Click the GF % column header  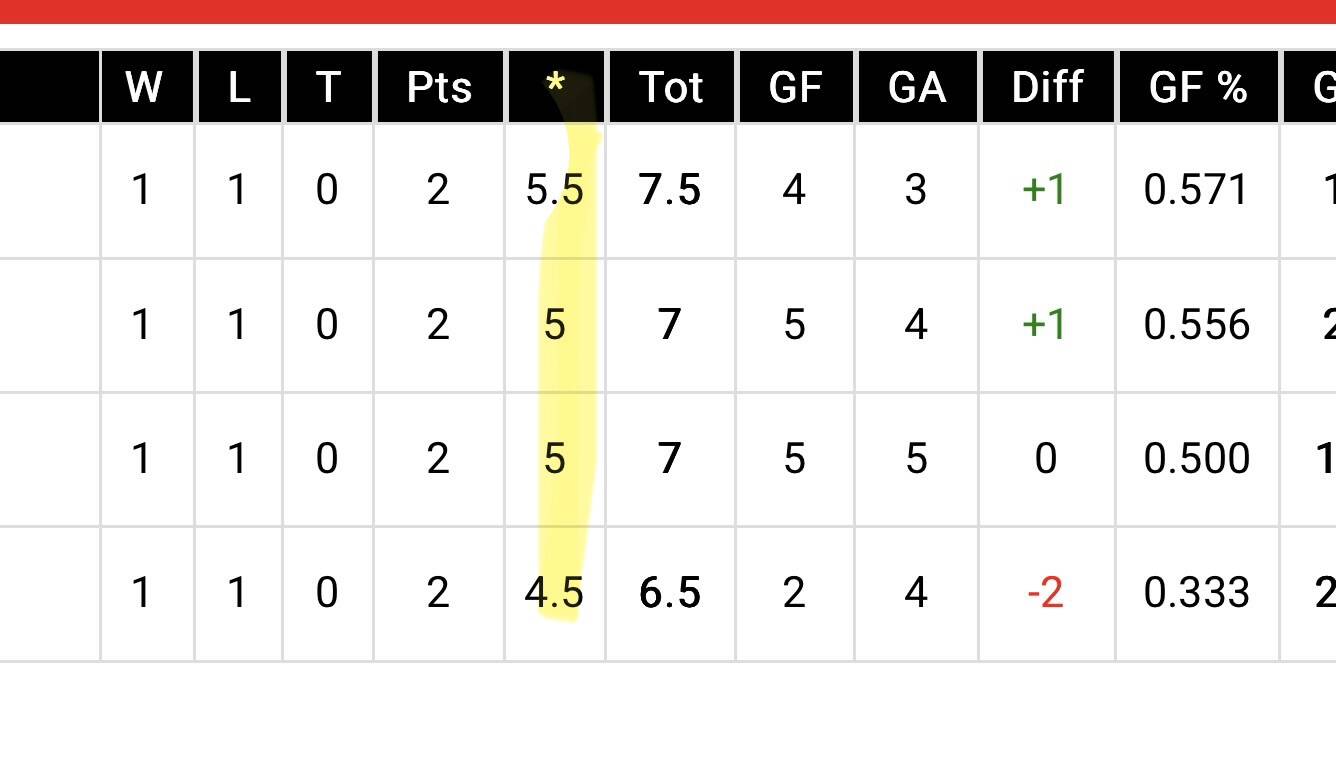pos(1197,88)
